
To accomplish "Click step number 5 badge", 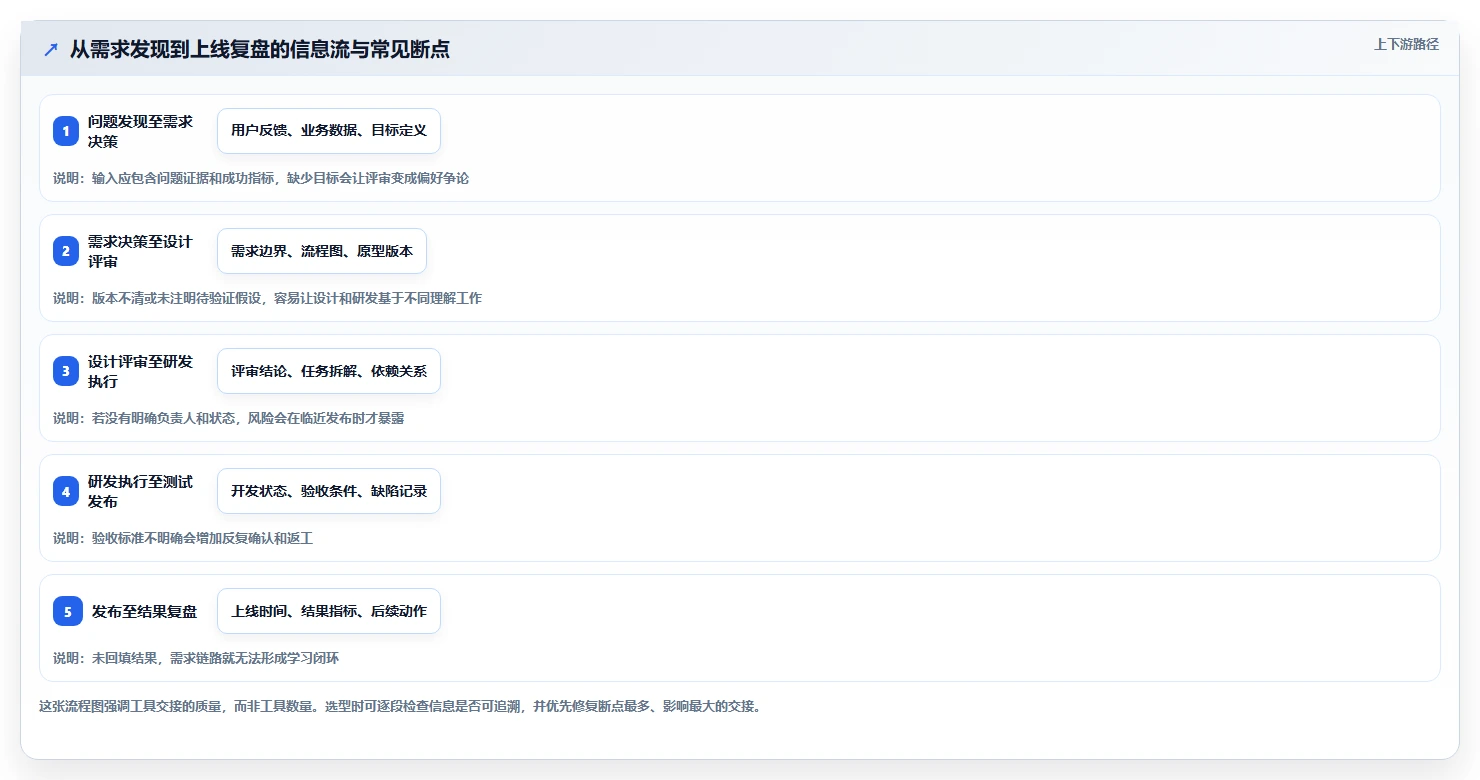I will (x=68, y=611).
